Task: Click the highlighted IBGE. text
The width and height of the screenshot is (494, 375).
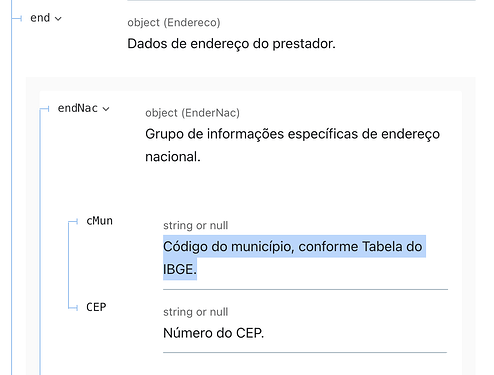Action: click(180, 269)
